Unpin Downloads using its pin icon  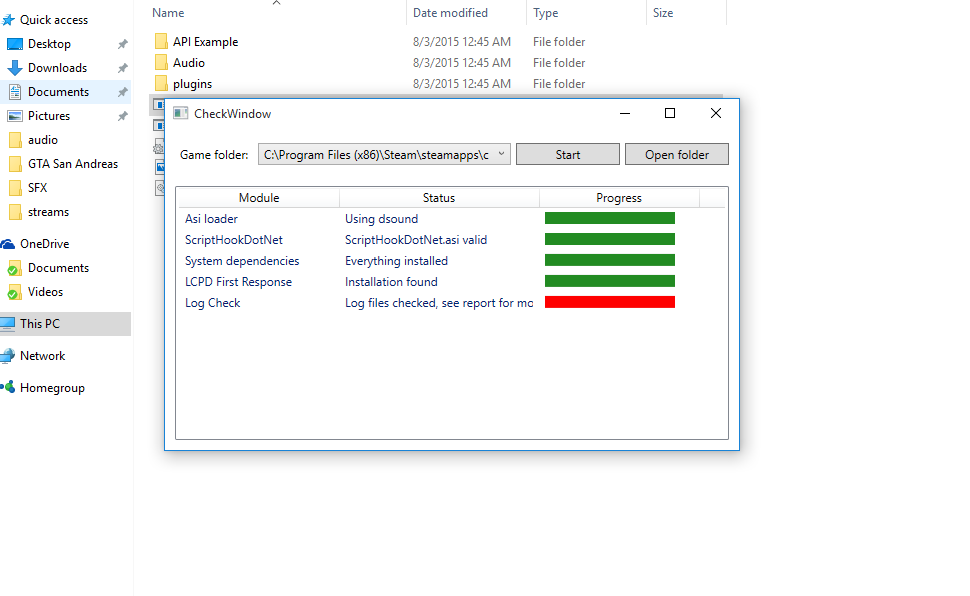coord(122,68)
